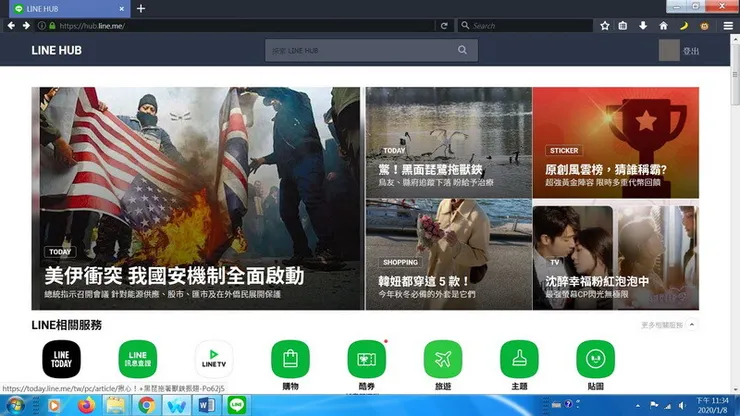Click the LINE HUB search magnifier icon

[x=462, y=50]
